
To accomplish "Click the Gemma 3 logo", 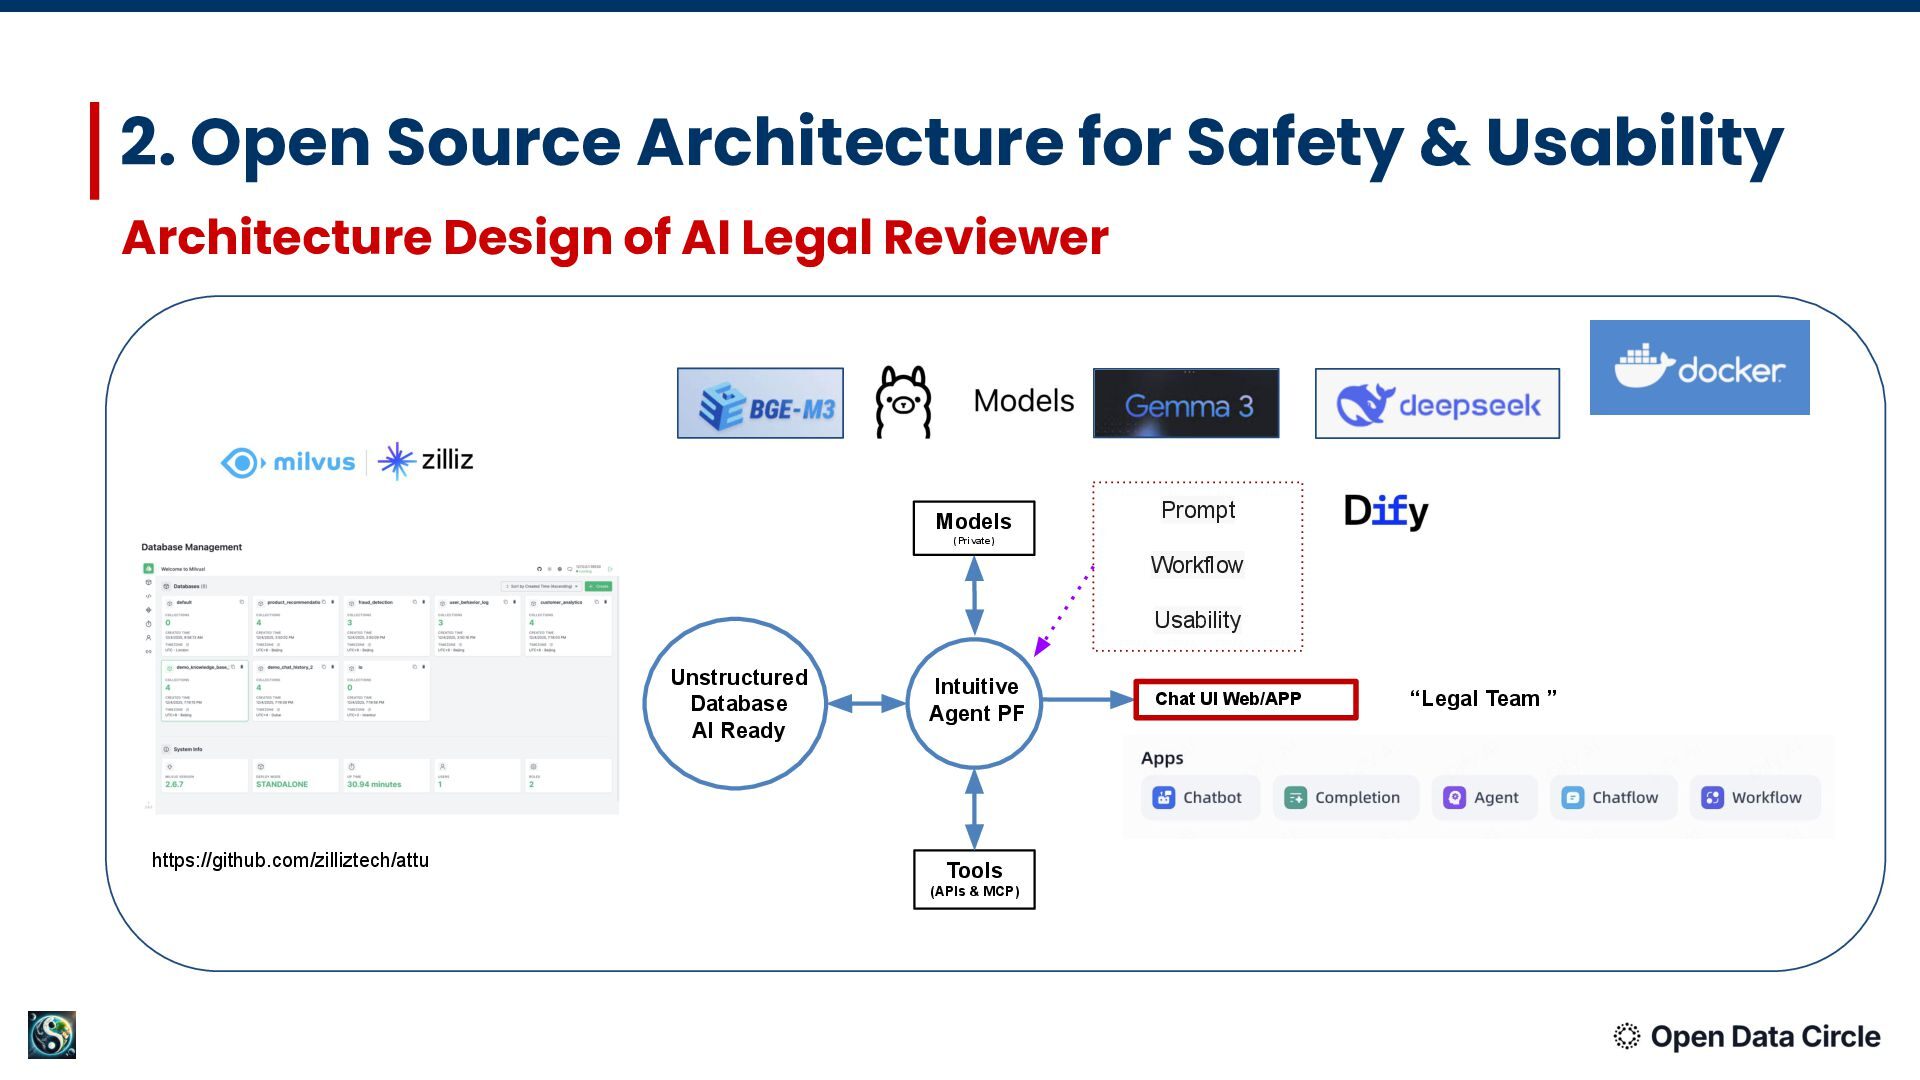I will click(1186, 404).
